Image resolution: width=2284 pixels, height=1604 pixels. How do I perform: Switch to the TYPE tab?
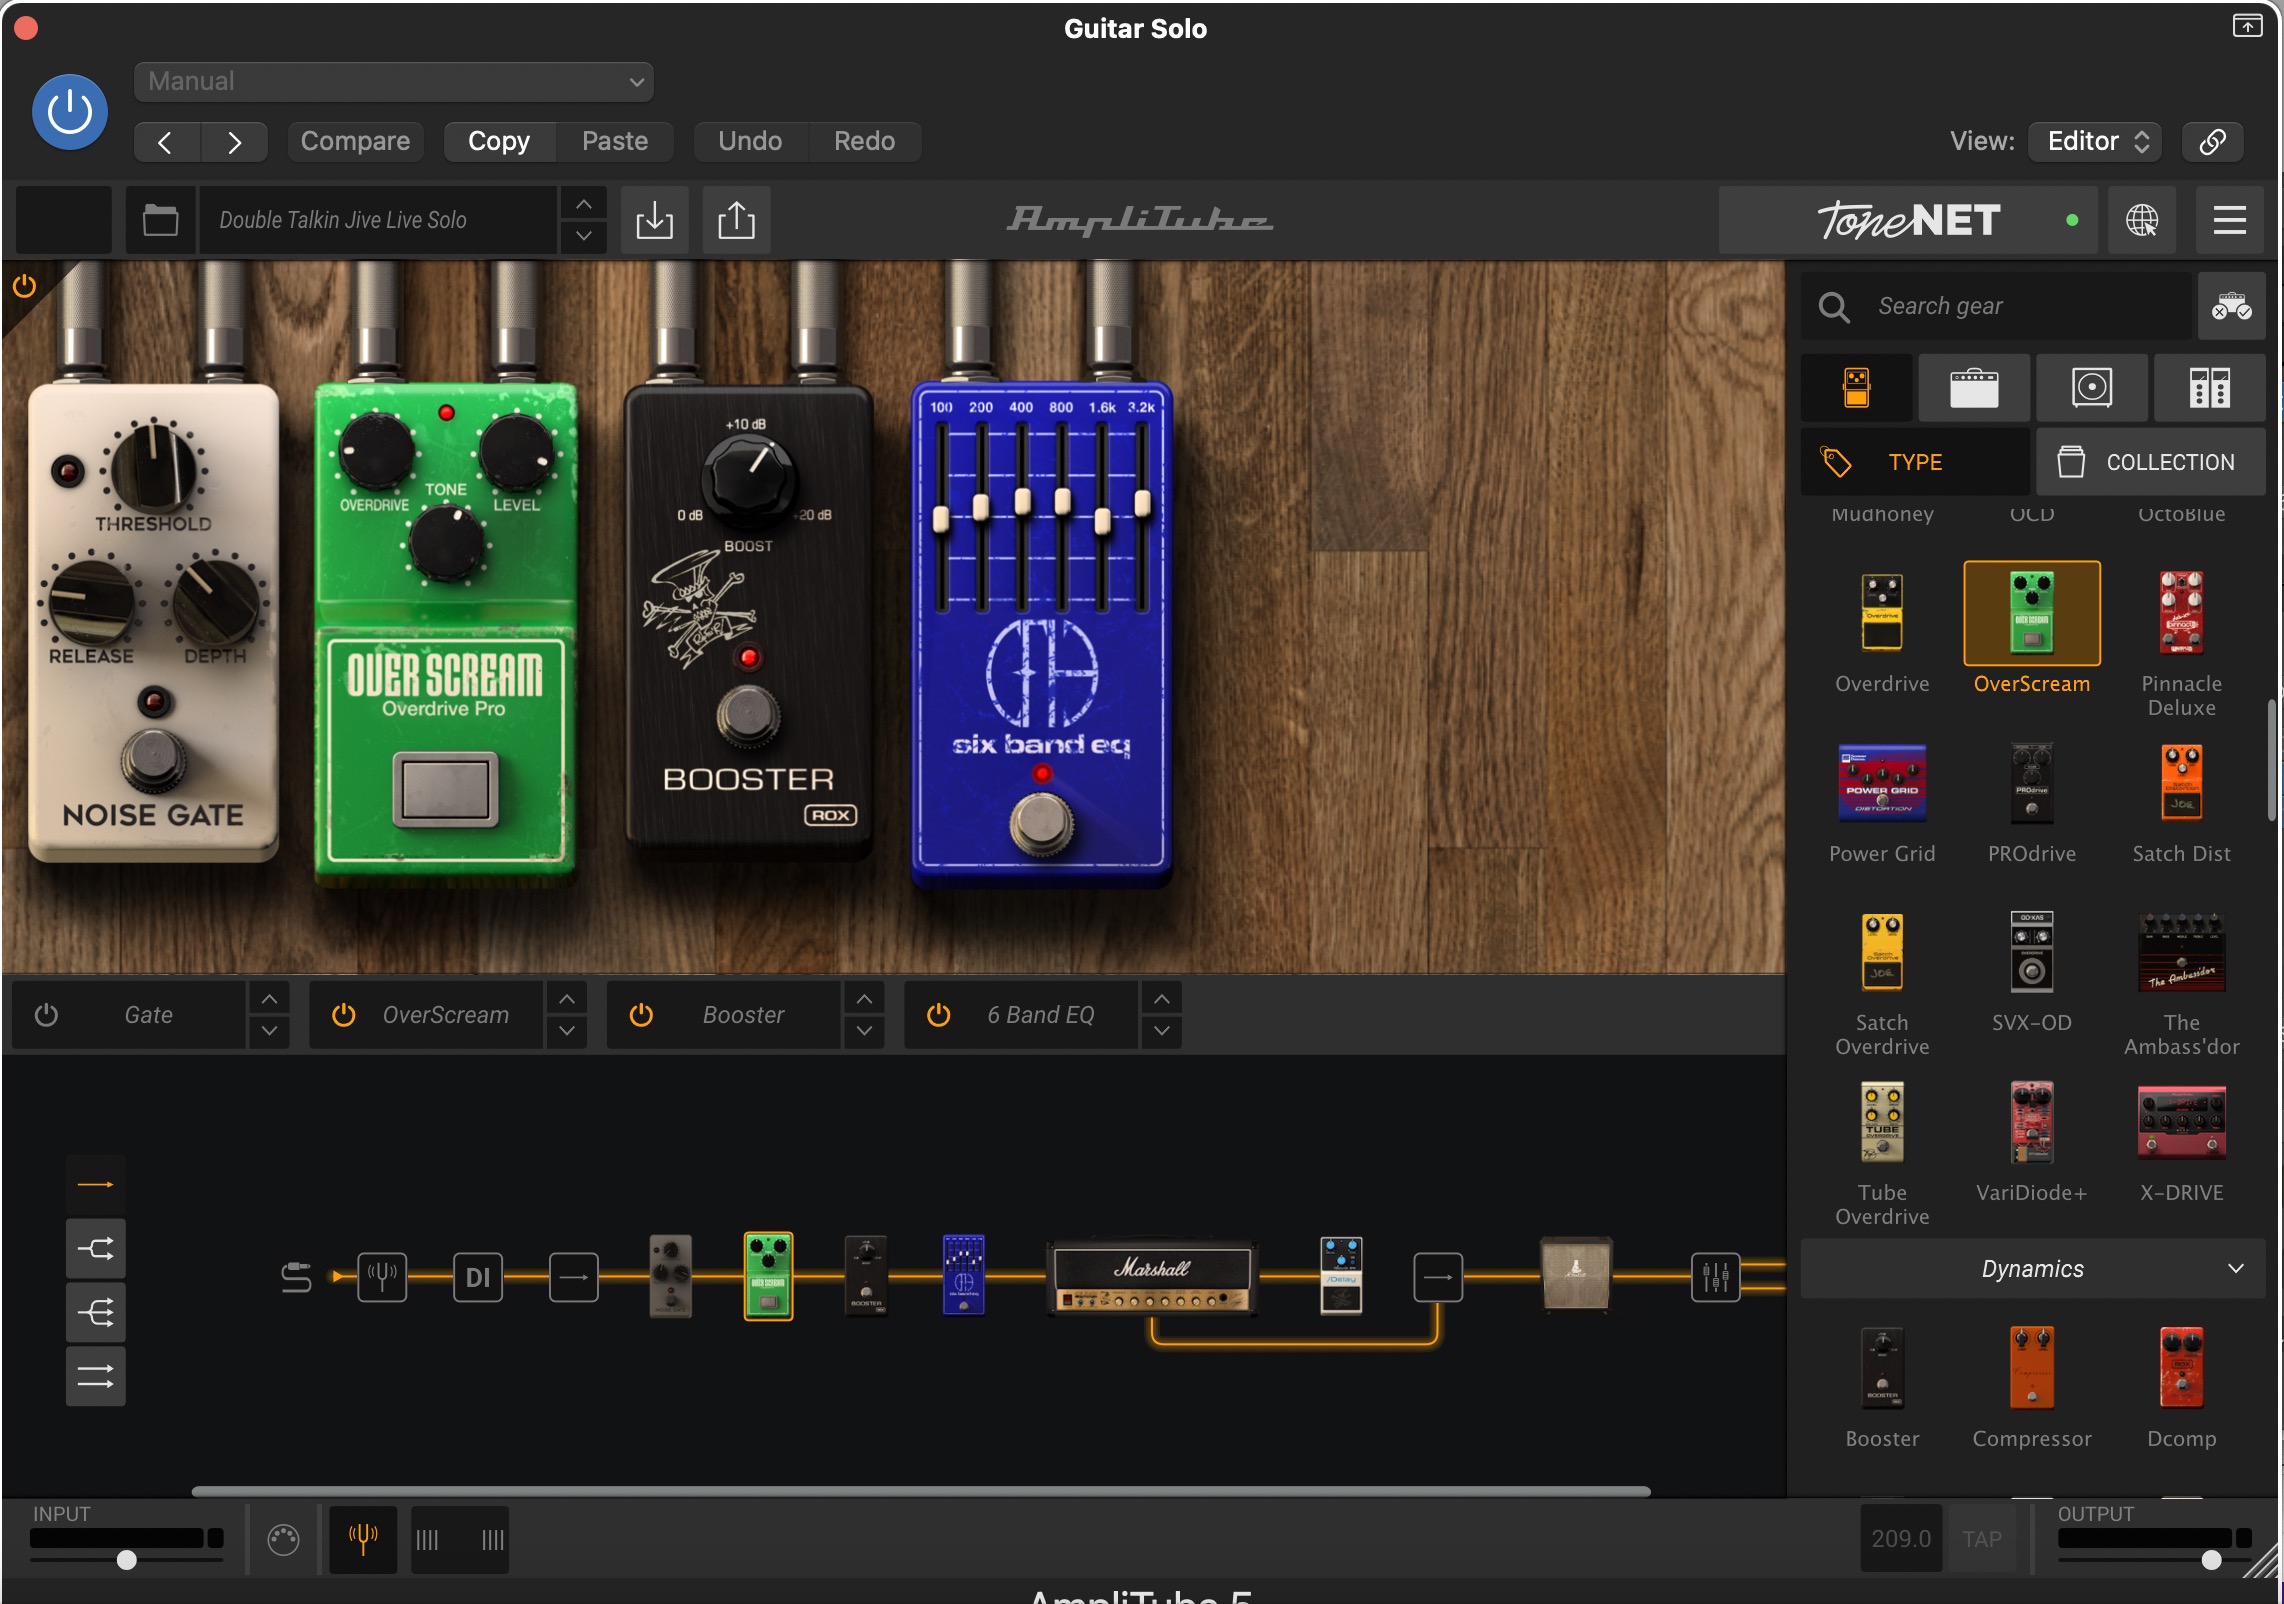pos(1916,462)
